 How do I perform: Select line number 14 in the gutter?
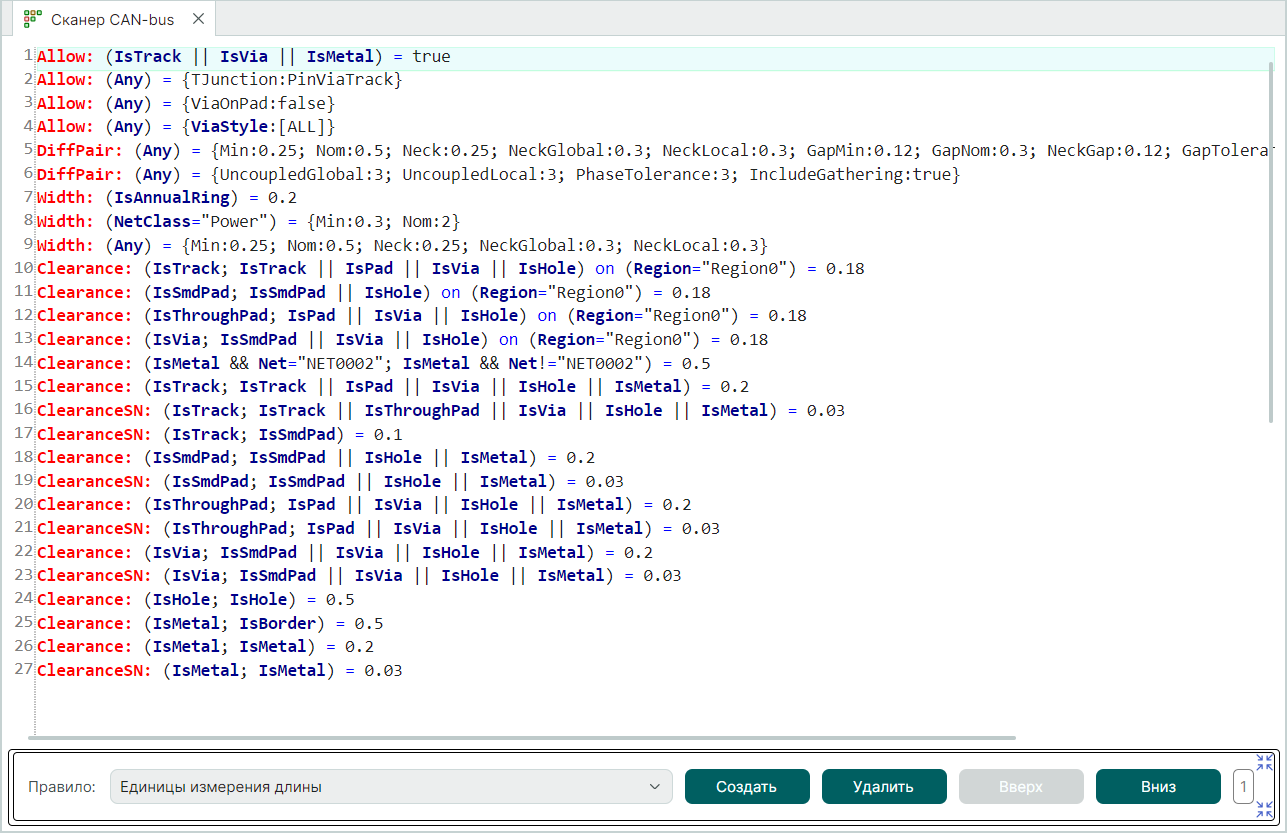coord(23,362)
